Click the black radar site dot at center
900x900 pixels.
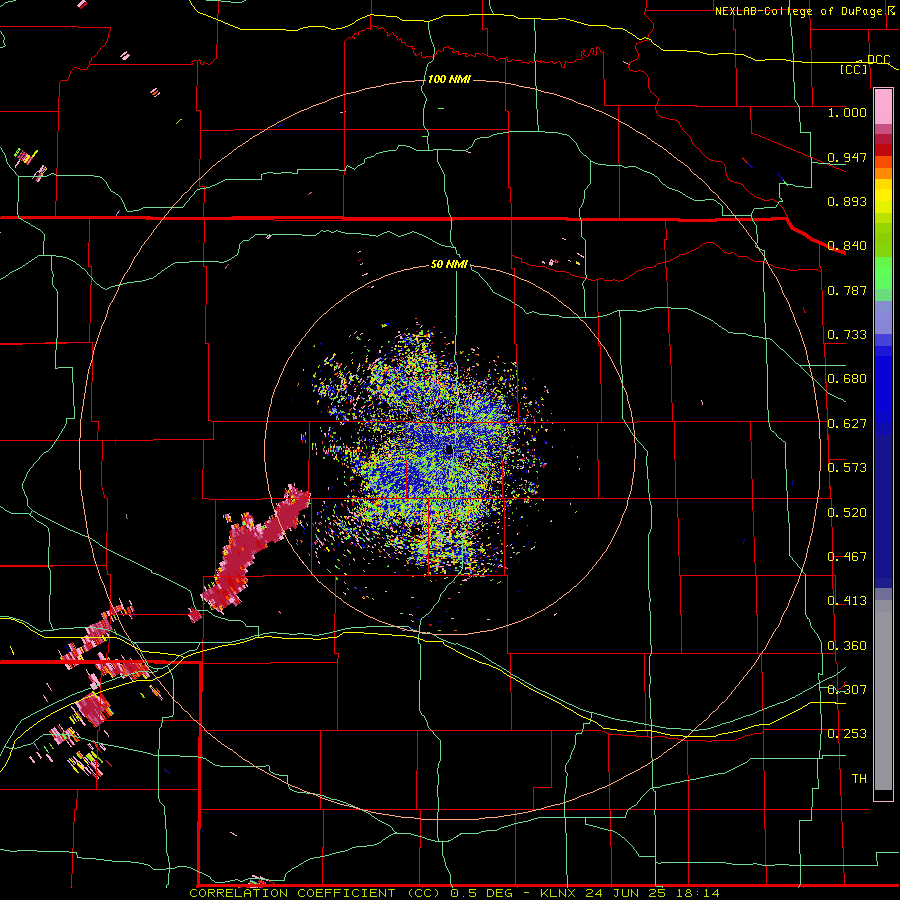click(x=449, y=451)
